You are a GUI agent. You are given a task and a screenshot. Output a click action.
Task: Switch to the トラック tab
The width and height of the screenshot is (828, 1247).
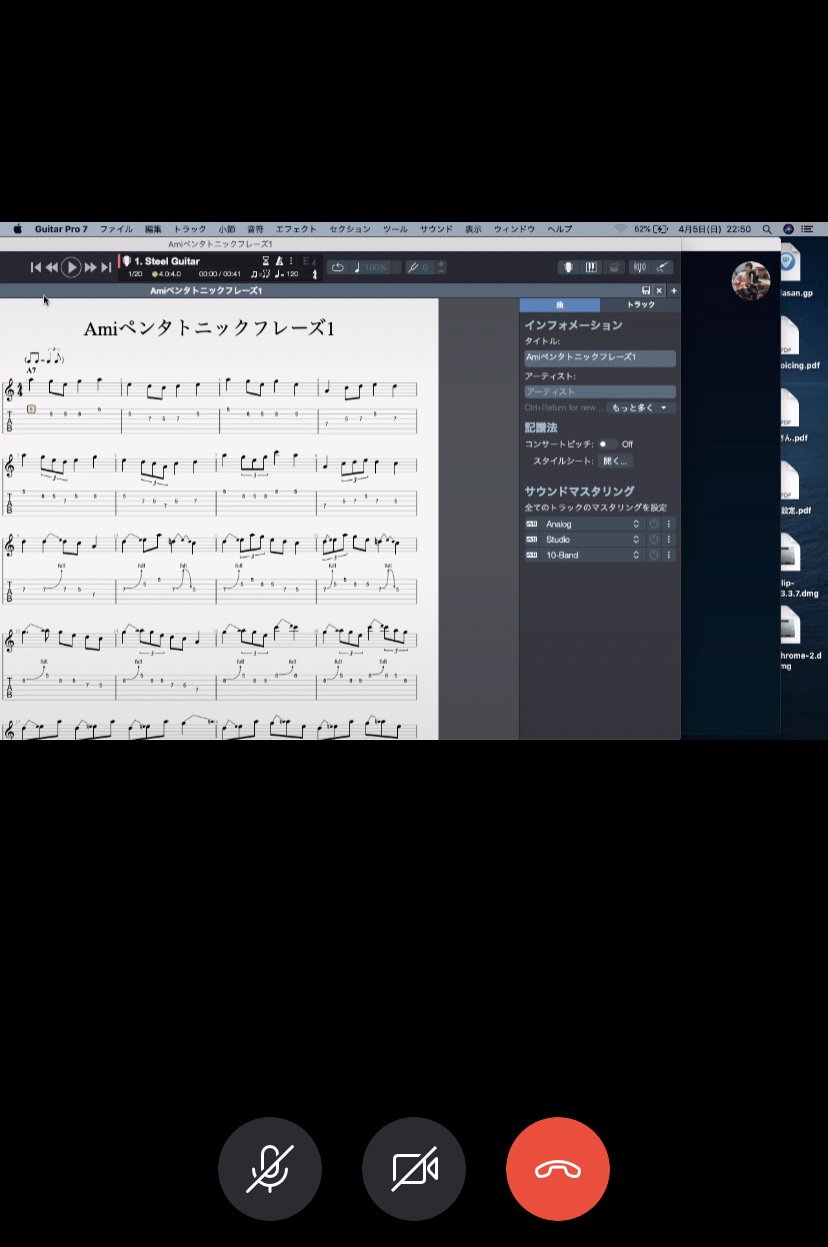(641, 304)
